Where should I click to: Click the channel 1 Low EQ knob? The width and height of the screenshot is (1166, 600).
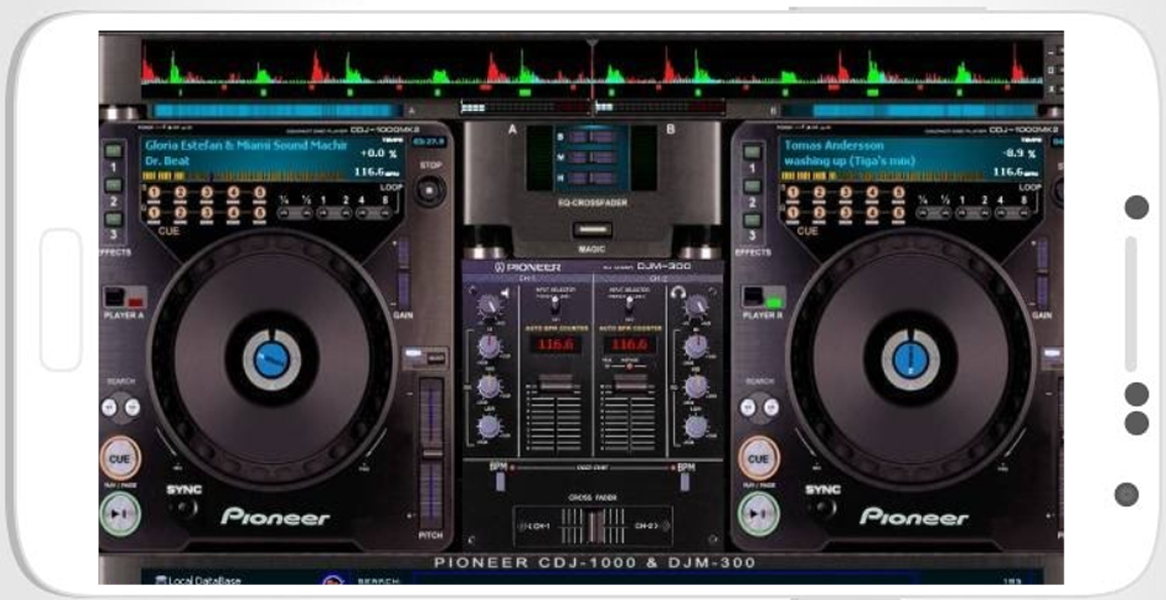(x=489, y=426)
